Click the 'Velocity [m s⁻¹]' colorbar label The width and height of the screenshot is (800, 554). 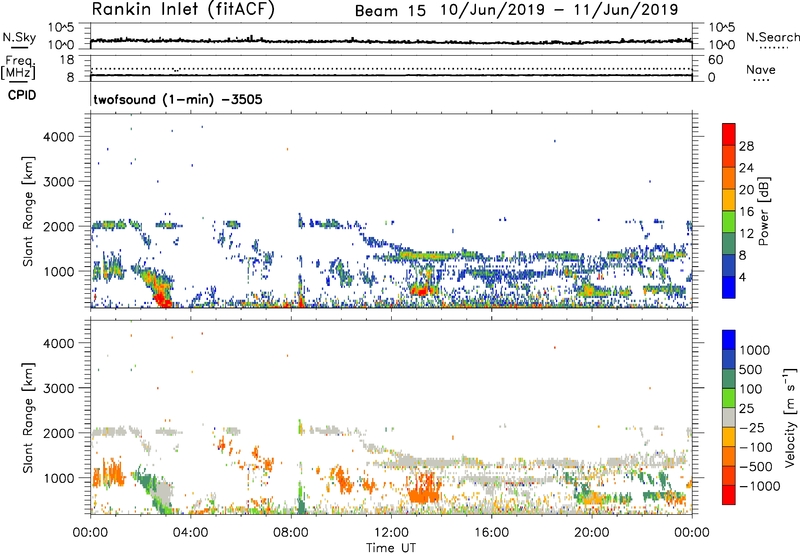[x=790, y=417]
